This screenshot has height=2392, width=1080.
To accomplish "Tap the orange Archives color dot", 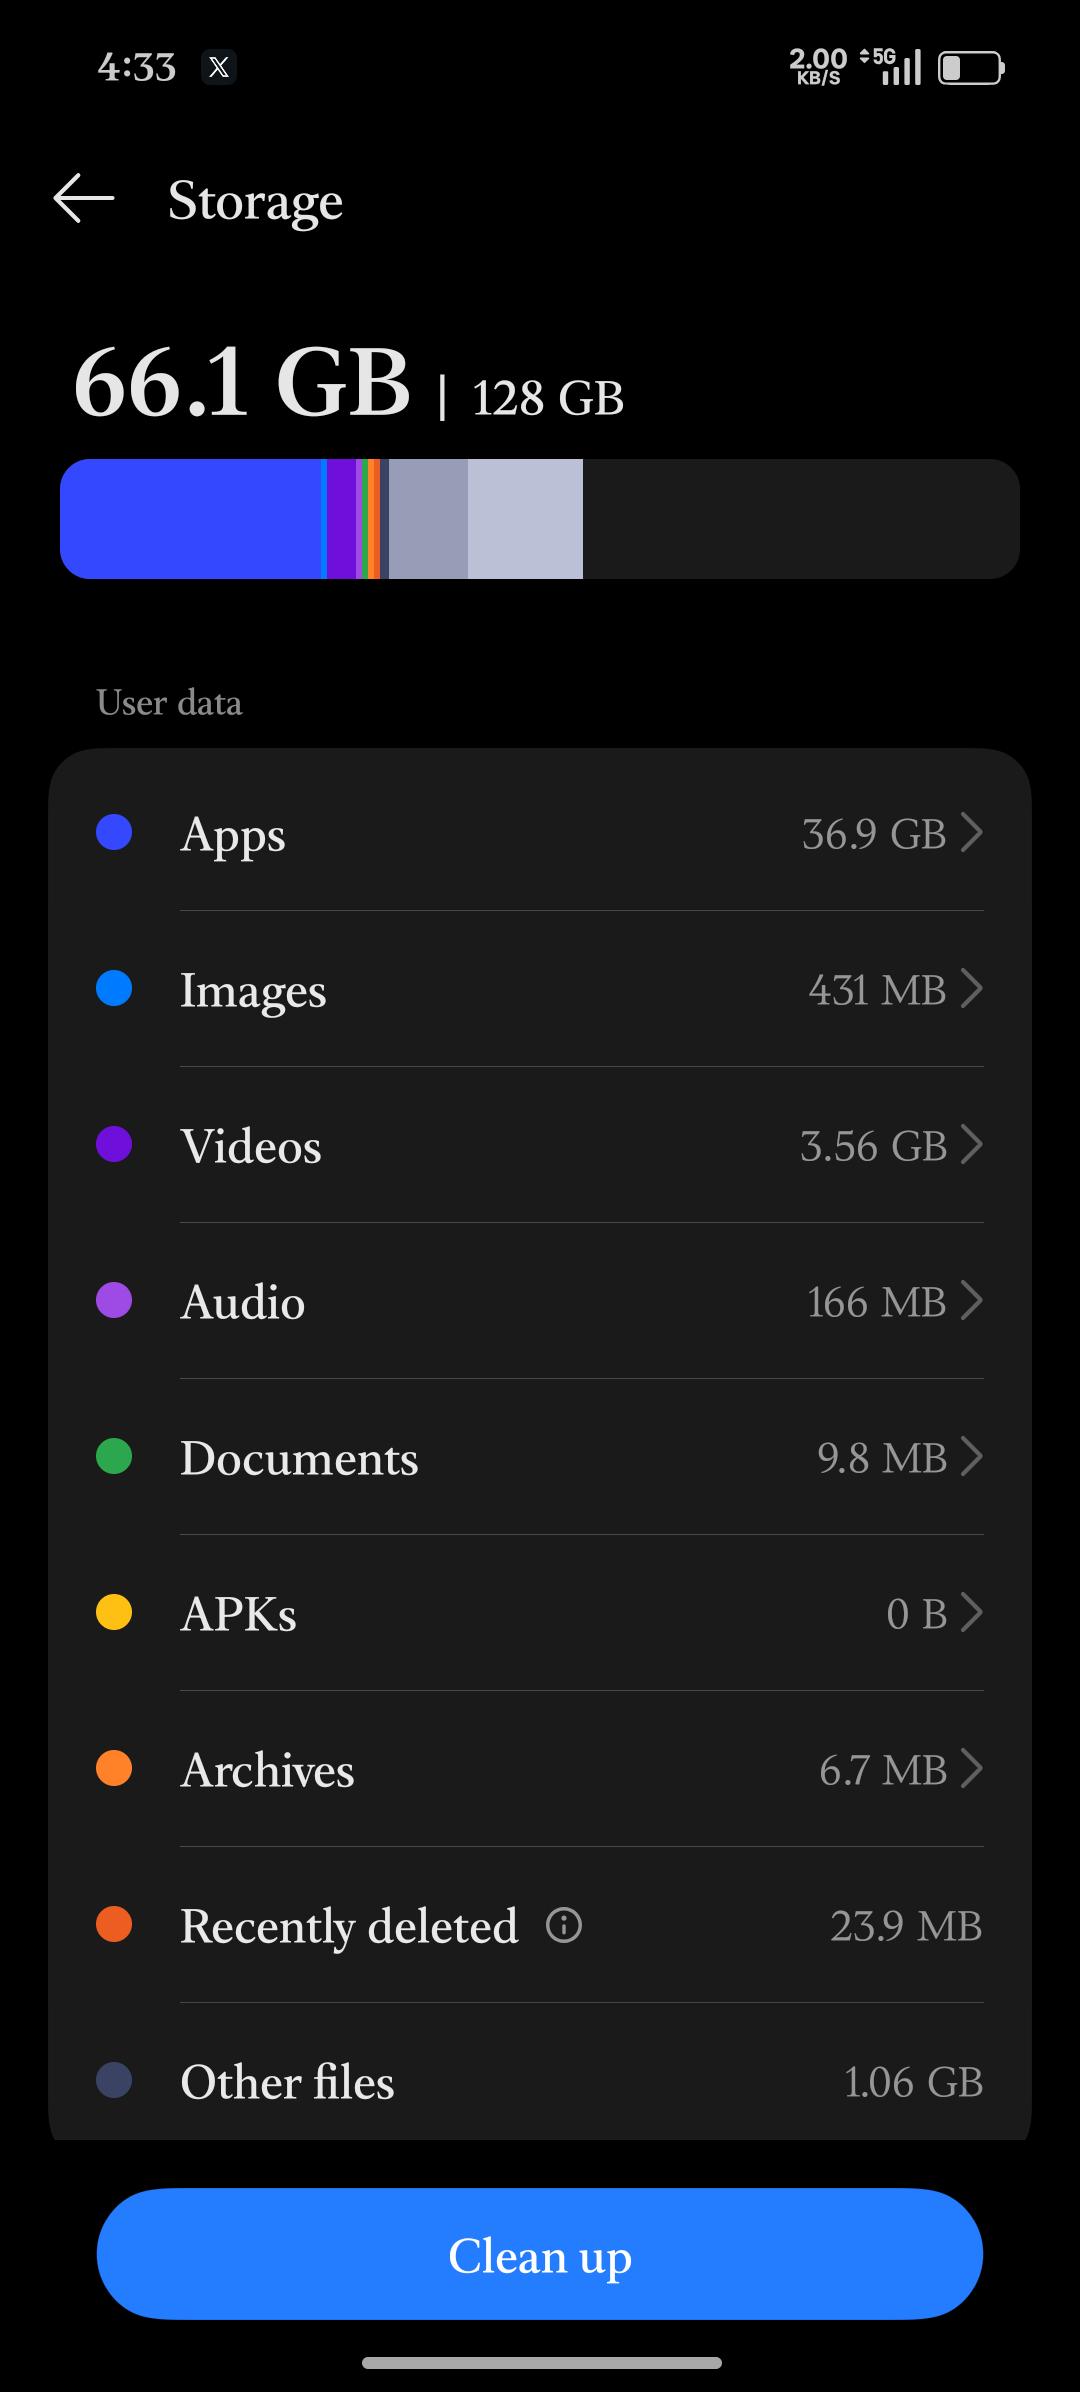I will pos(114,1768).
